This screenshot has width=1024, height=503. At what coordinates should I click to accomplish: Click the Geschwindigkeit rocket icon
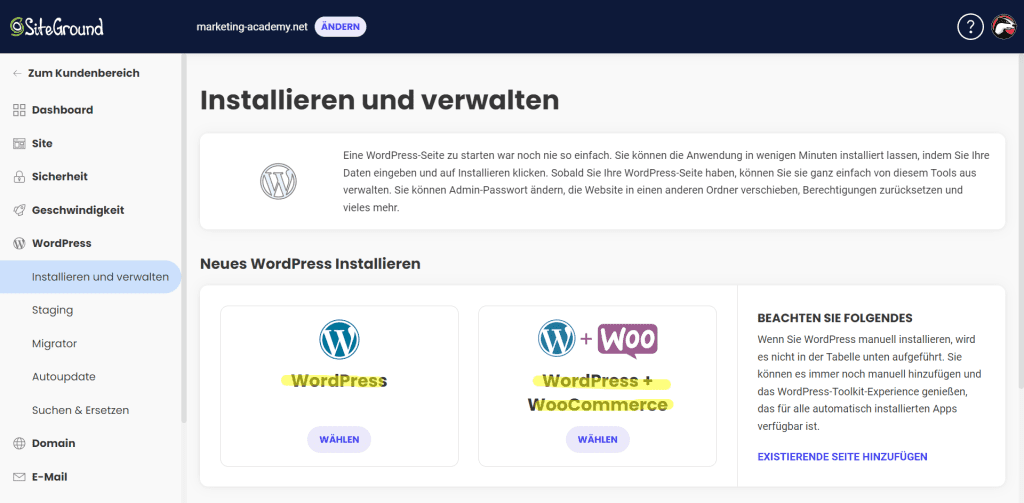[19, 210]
